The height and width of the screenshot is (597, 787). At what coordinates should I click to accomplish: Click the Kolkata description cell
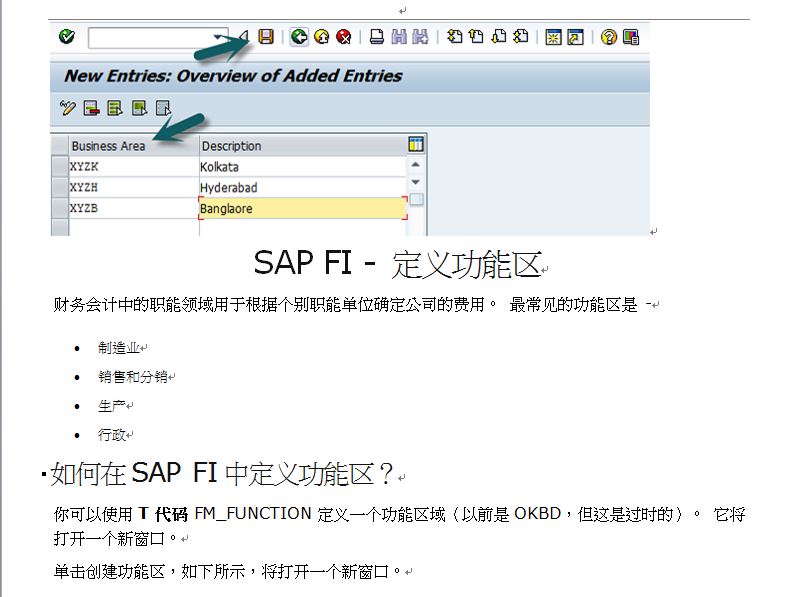(303, 167)
